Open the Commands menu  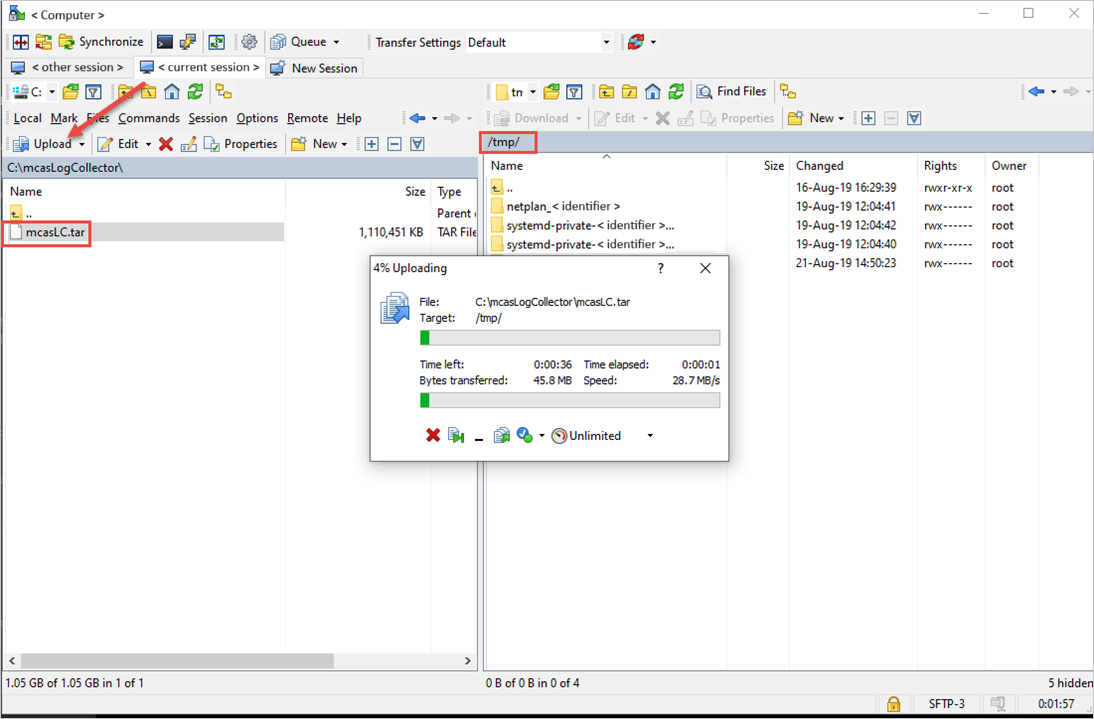pos(148,118)
